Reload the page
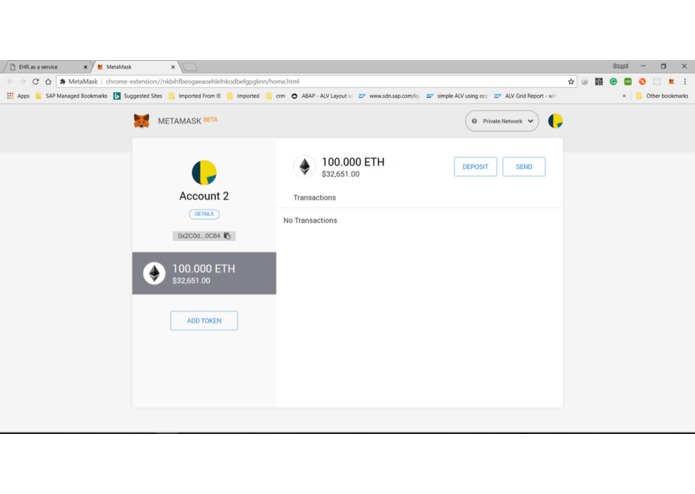 pos(35,82)
